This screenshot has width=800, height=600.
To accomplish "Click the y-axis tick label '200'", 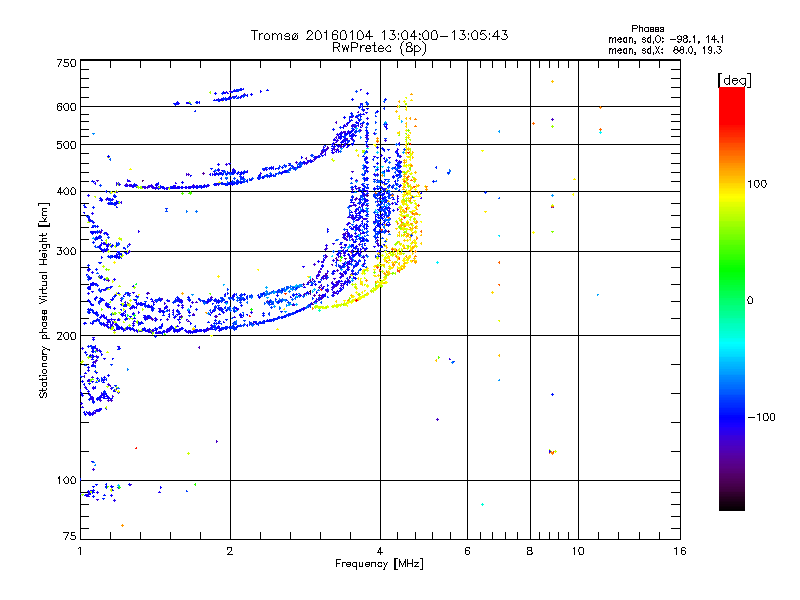I will point(66,336).
